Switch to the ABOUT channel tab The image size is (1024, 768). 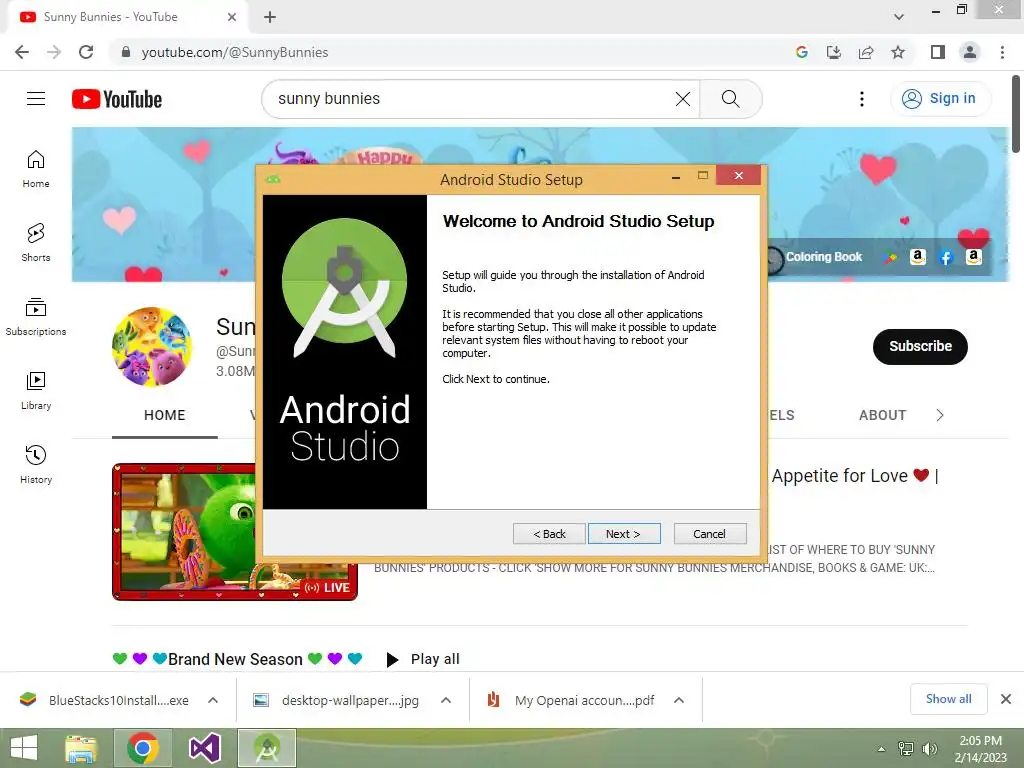[x=882, y=415]
